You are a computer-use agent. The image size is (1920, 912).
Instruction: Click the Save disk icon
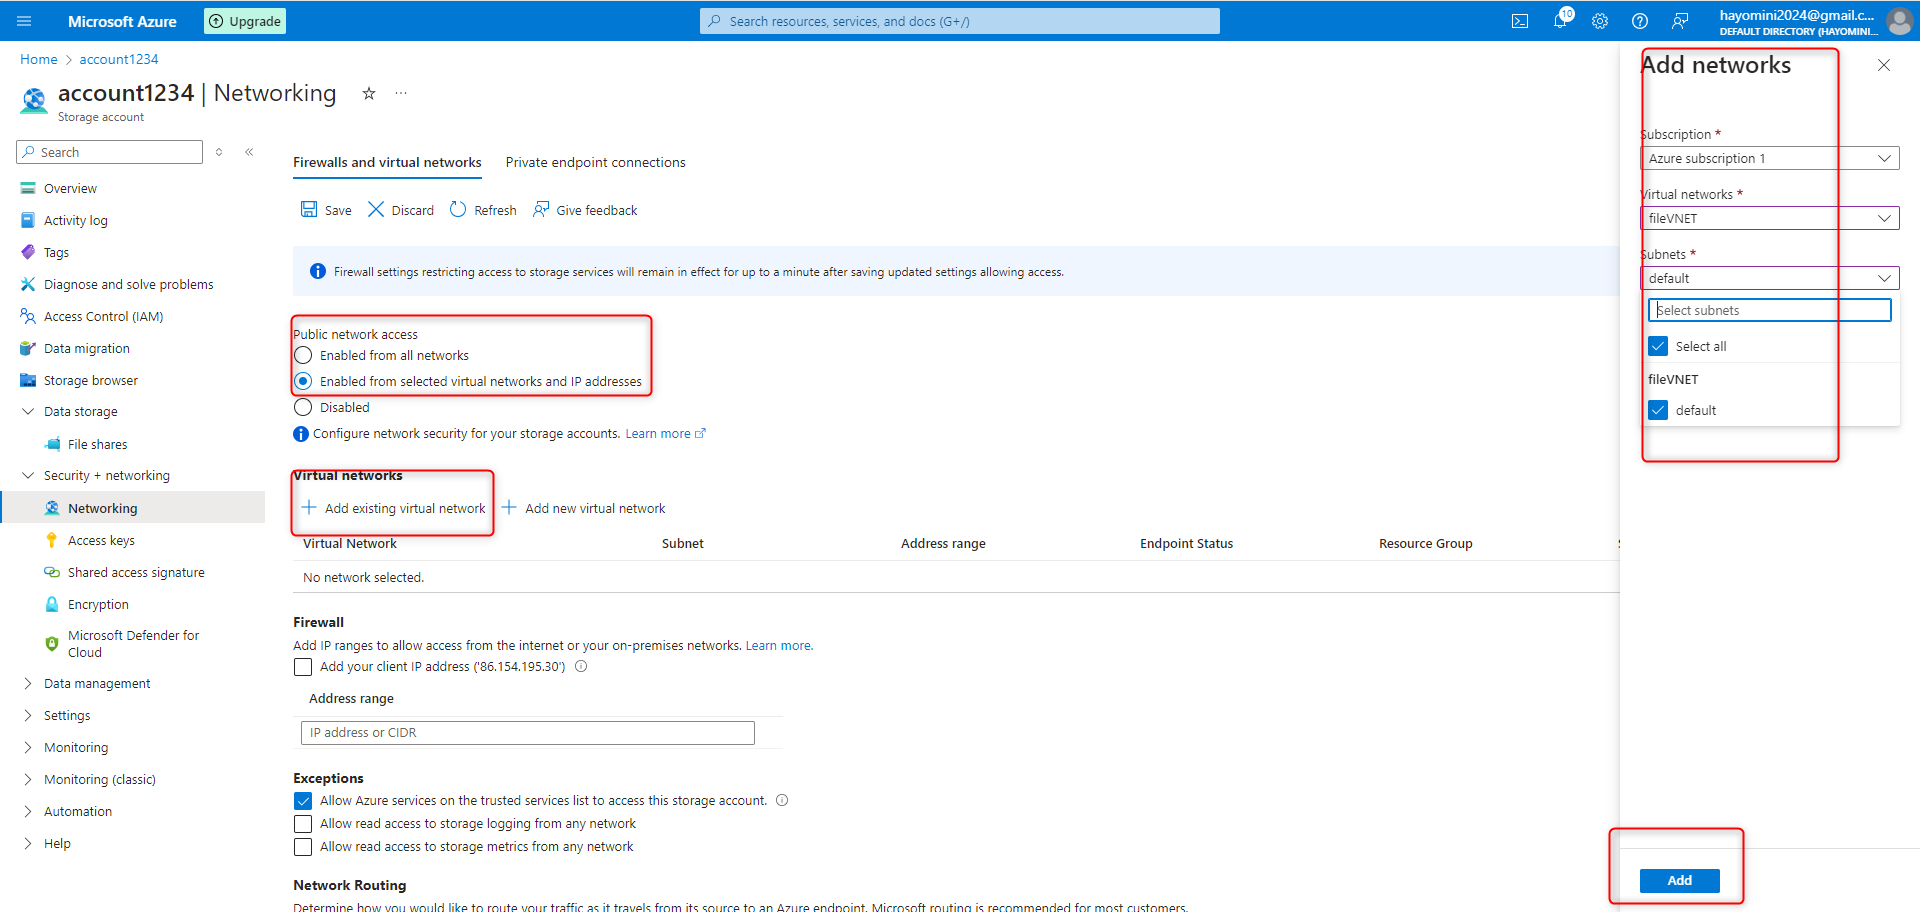[x=309, y=209]
